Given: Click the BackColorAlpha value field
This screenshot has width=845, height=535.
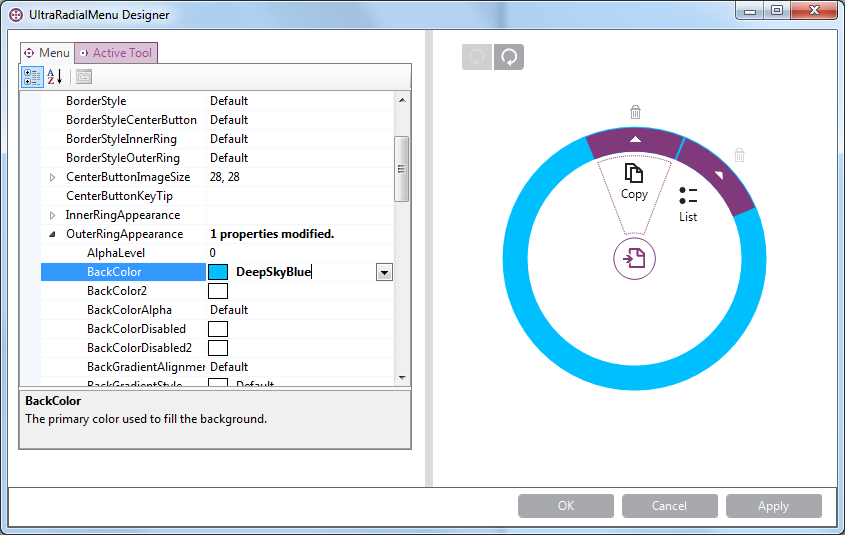Looking at the screenshot, I should click(x=300, y=310).
